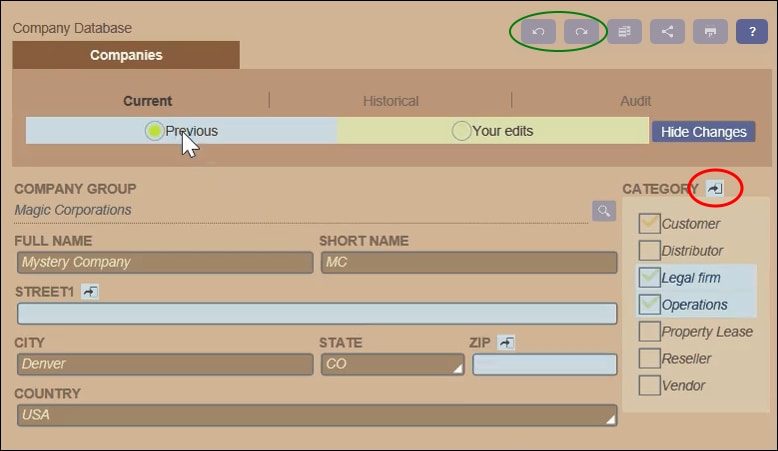Select the Previous radio button
The width and height of the screenshot is (778, 451).
[x=154, y=131]
